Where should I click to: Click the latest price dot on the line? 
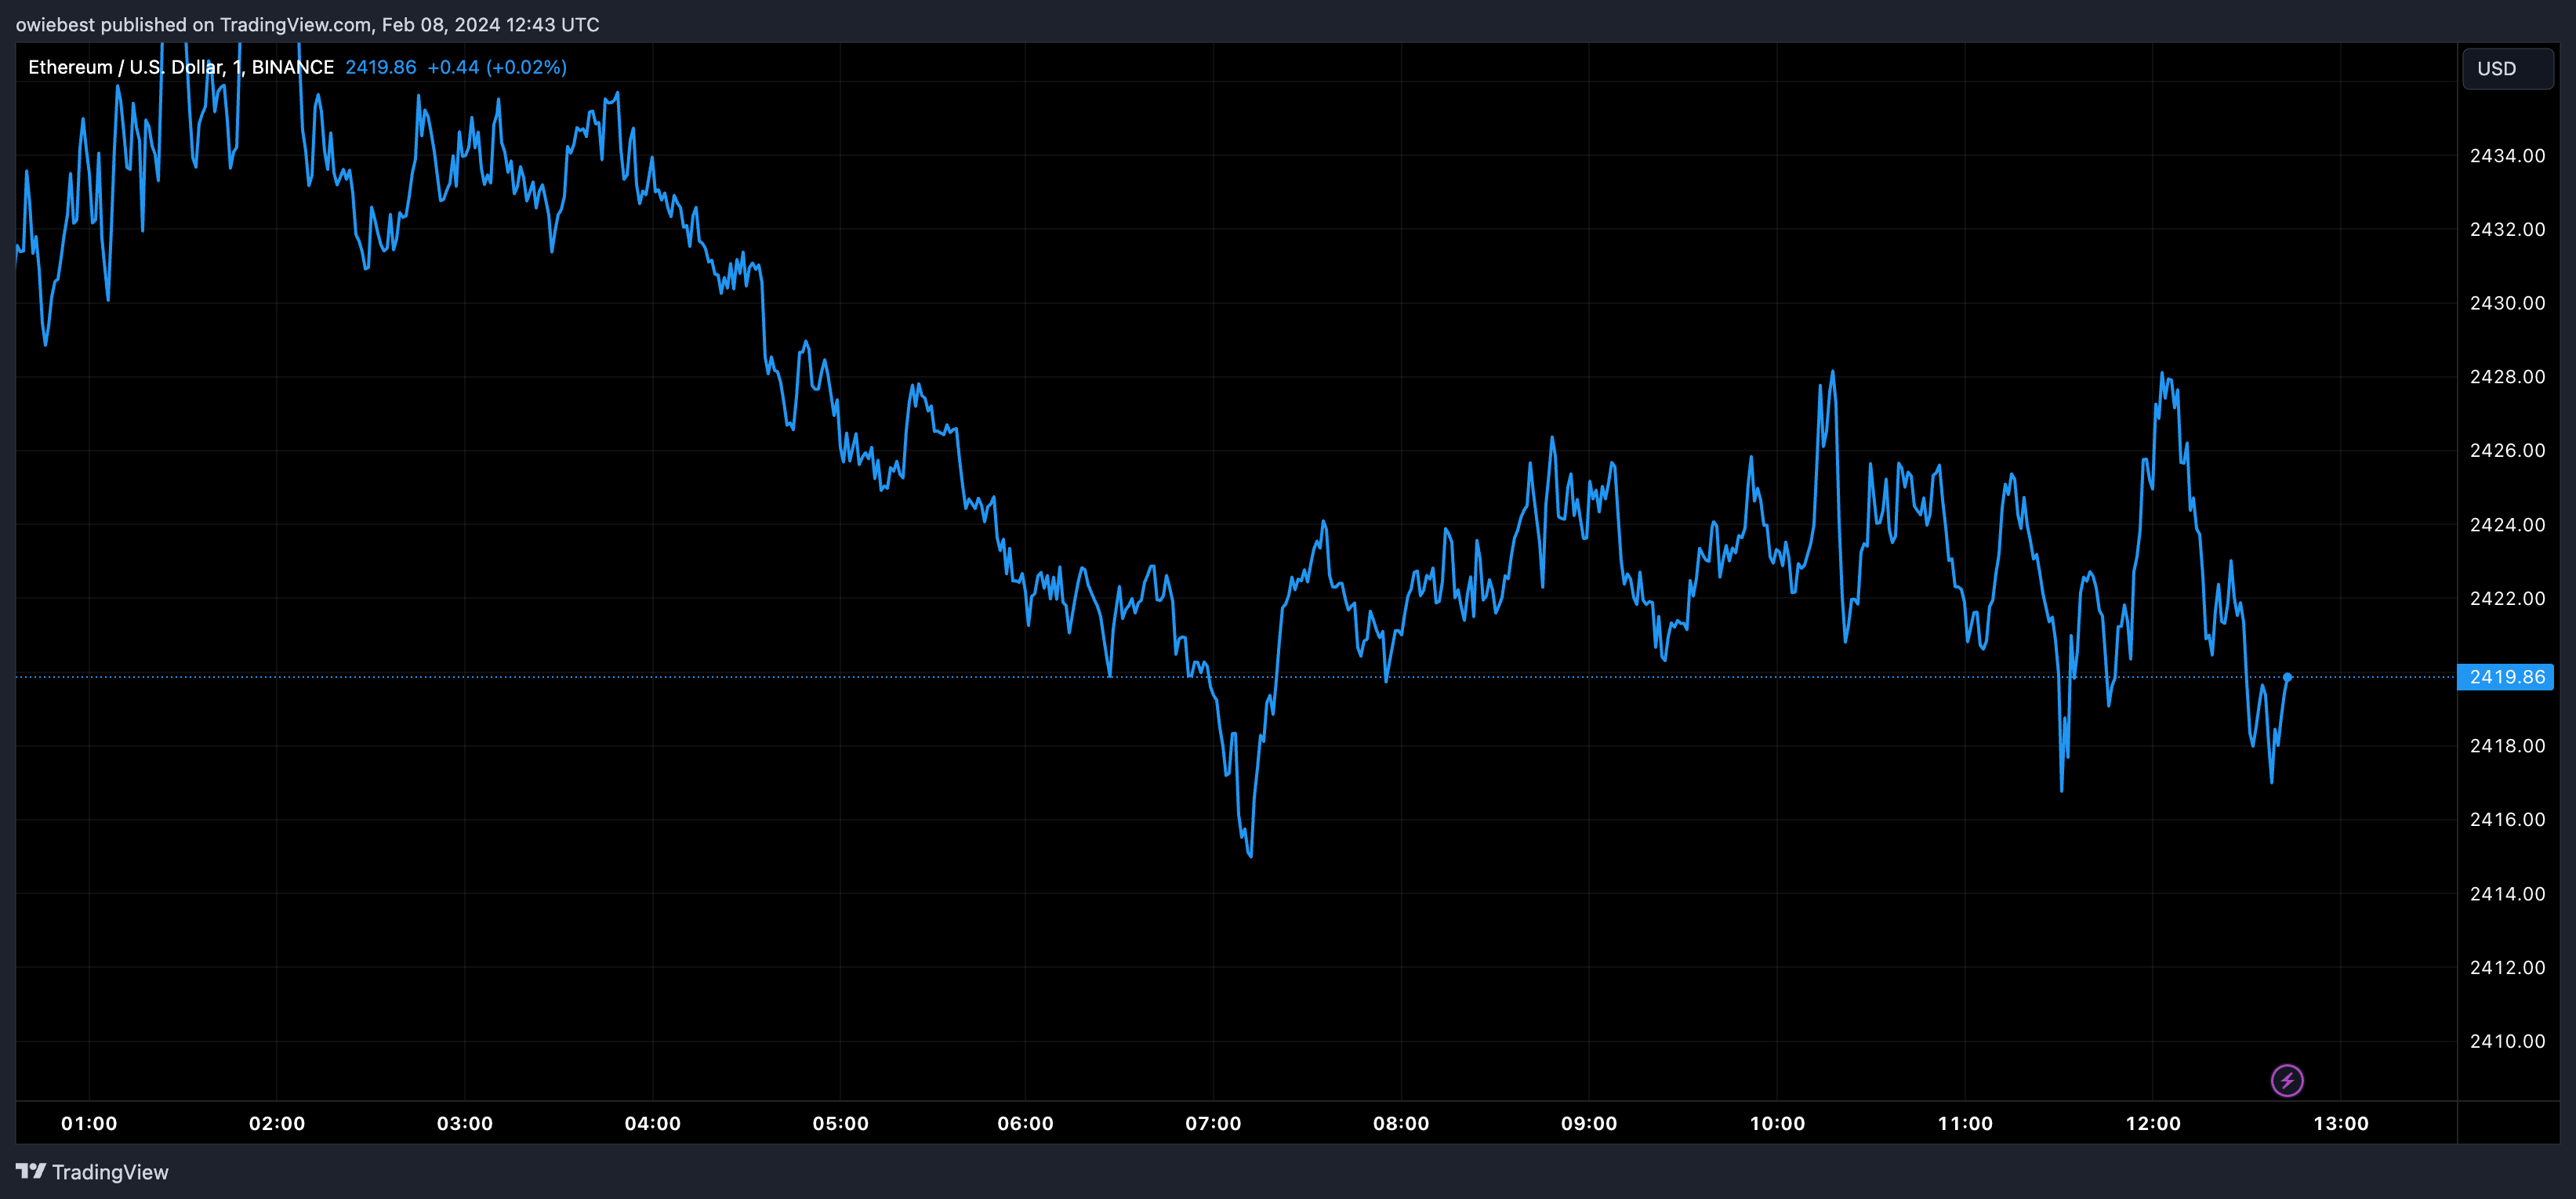pyautogui.click(x=2287, y=677)
